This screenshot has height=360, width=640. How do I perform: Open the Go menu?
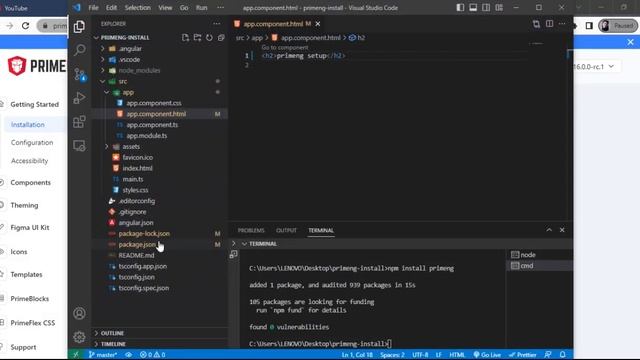tap(184, 8)
